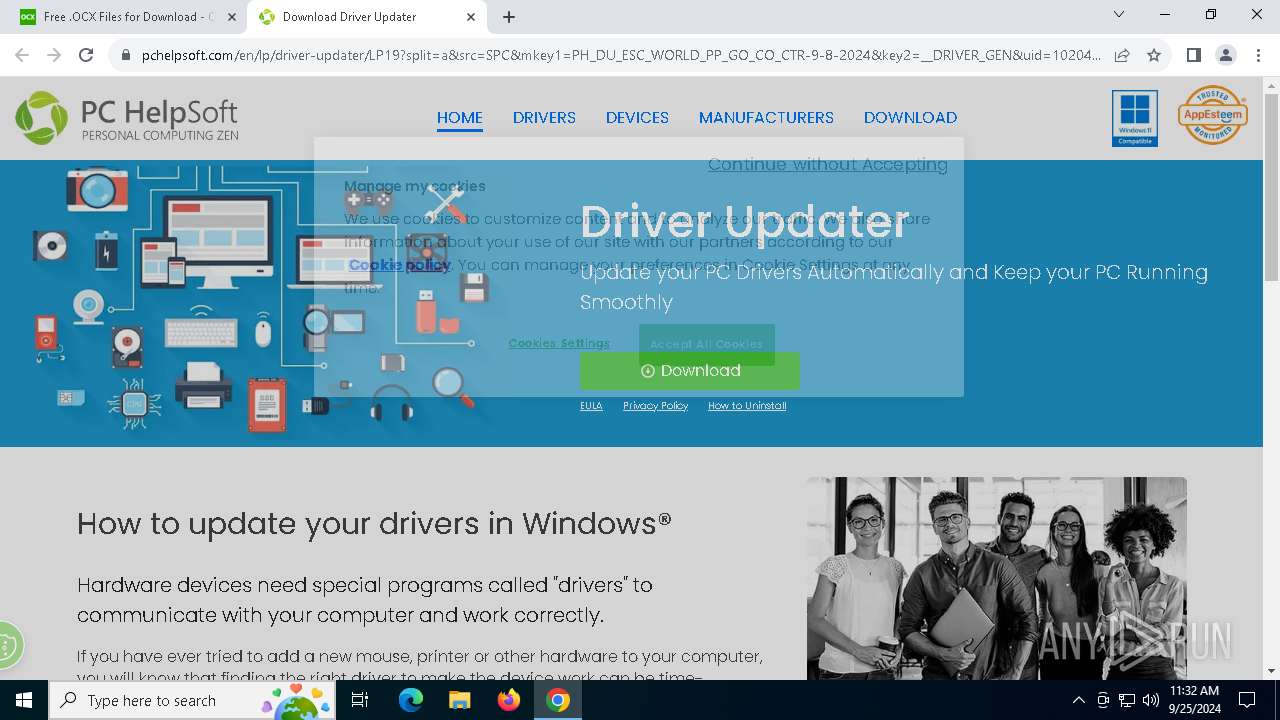Open How to Uninstall link
The height and width of the screenshot is (720, 1280).
coord(747,406)
